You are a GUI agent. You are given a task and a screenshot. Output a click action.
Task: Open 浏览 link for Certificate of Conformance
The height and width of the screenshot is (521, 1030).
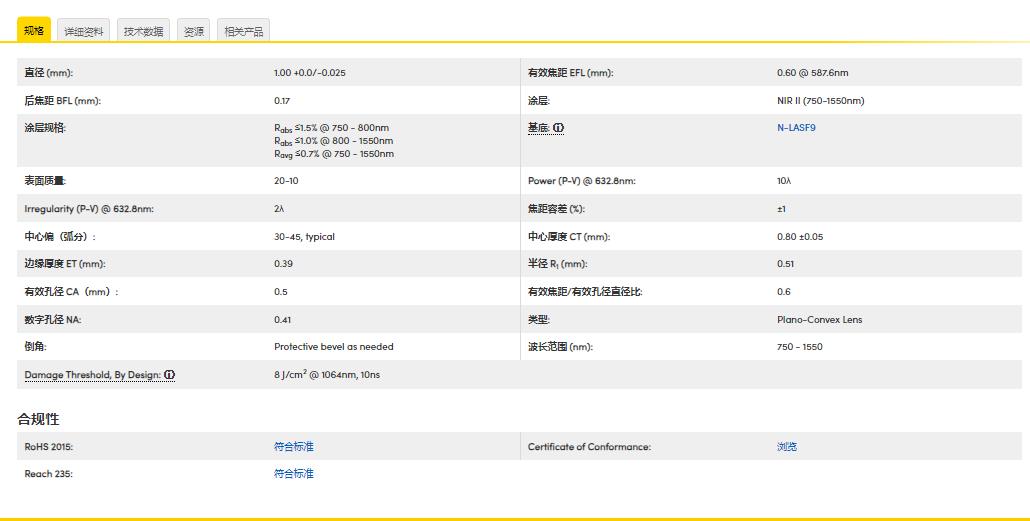787,446
